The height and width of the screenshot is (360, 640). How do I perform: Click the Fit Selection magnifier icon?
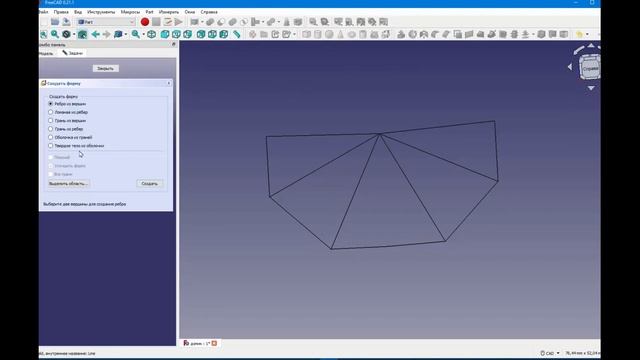pyautogui.click(x=55, y=34)
